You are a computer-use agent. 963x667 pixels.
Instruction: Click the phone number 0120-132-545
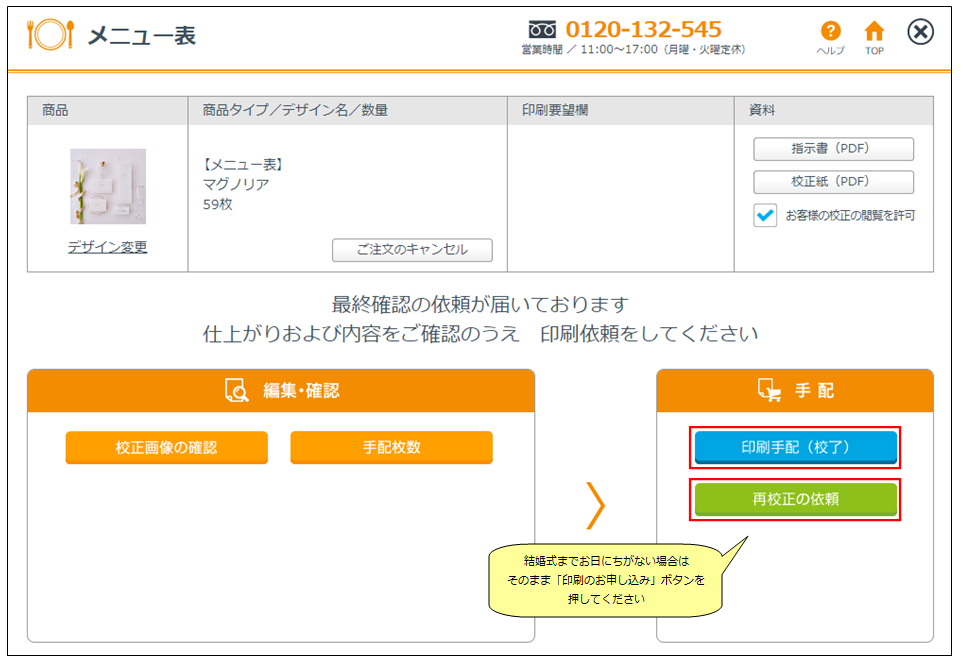click(x=643, y=29)
